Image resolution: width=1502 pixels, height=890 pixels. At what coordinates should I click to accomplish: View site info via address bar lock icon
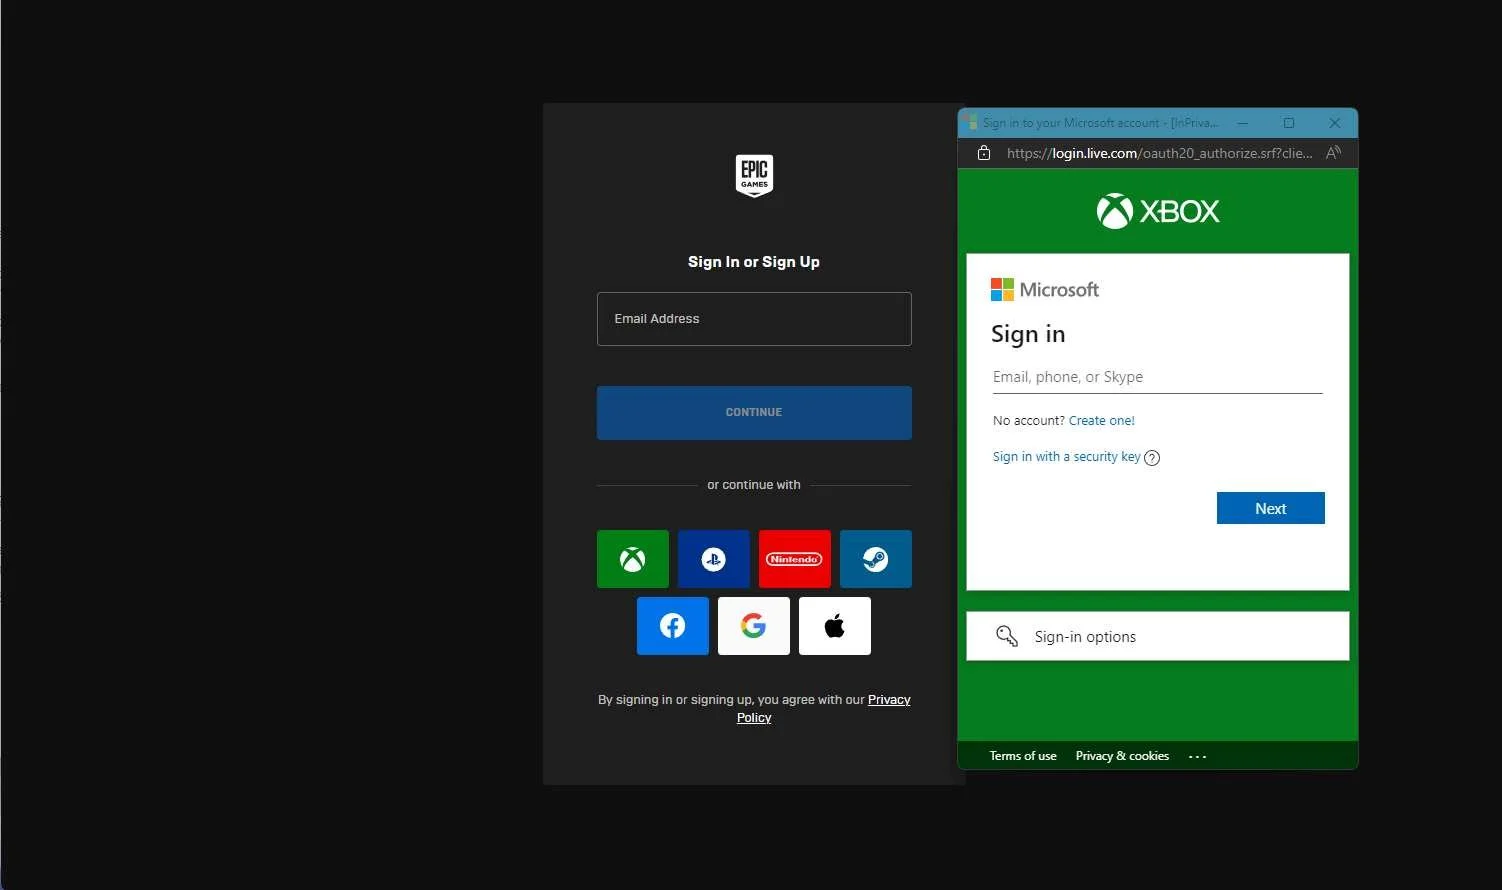pyautogui.click(x=984, y=153)
